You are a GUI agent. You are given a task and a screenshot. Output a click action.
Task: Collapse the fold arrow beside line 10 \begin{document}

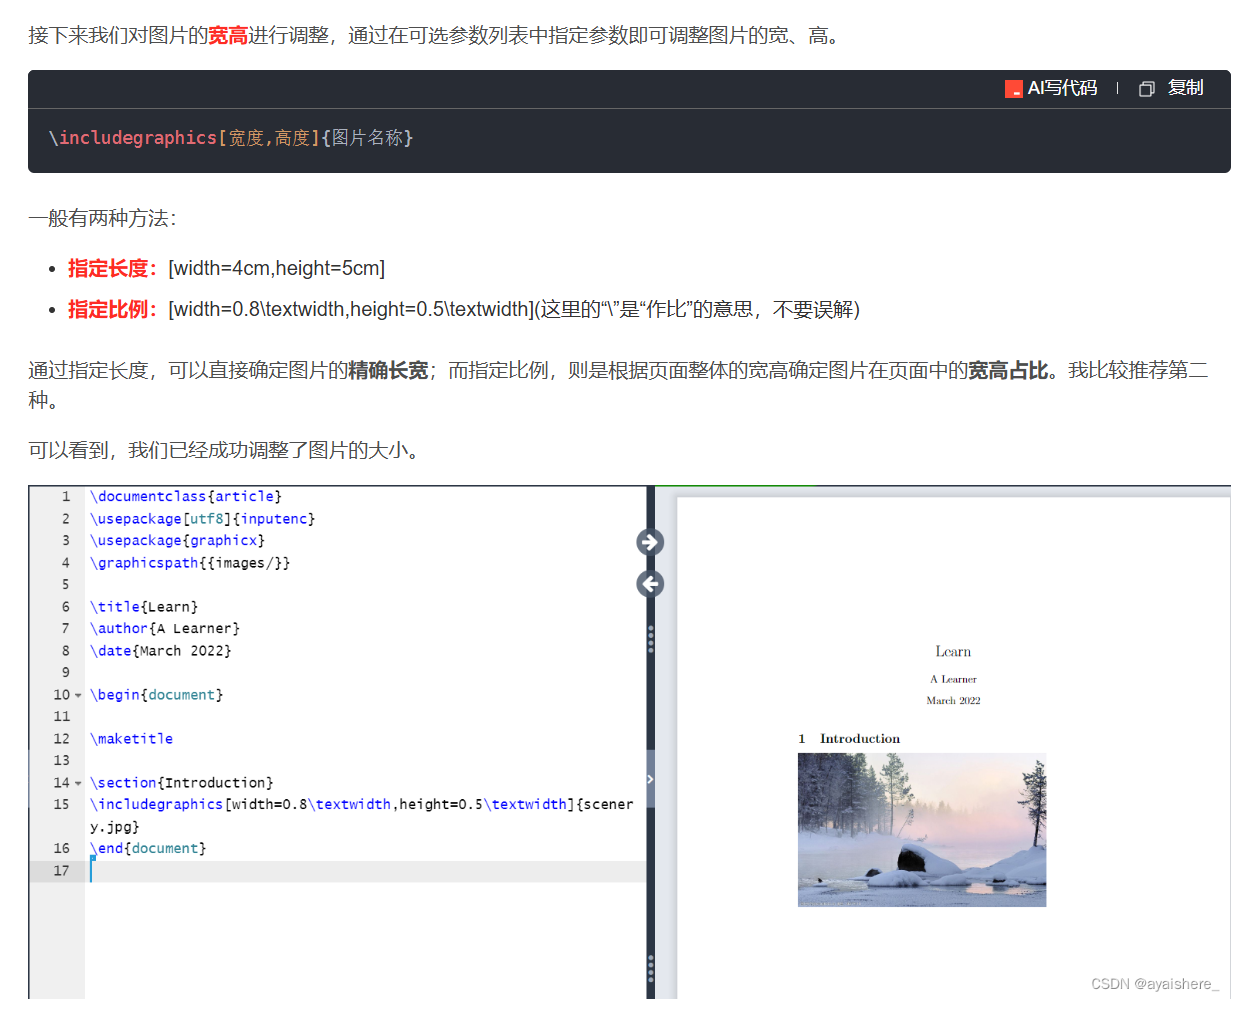tap(79, 694)
